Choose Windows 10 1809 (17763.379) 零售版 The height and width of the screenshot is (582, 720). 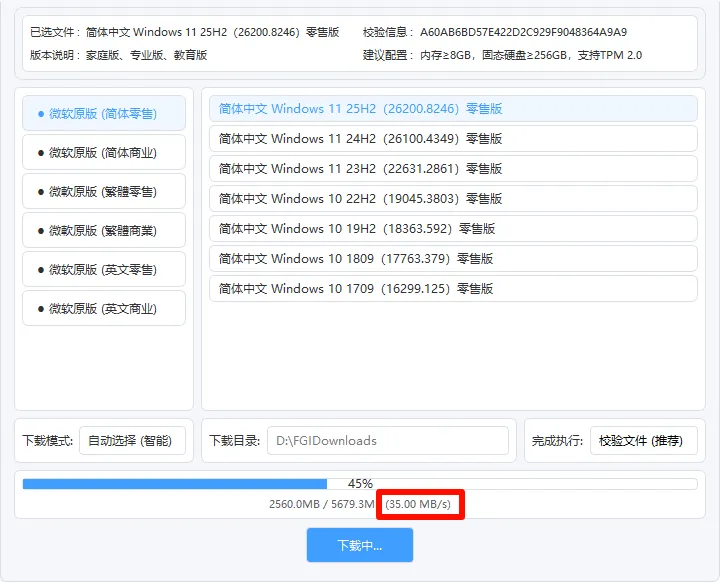453,259
